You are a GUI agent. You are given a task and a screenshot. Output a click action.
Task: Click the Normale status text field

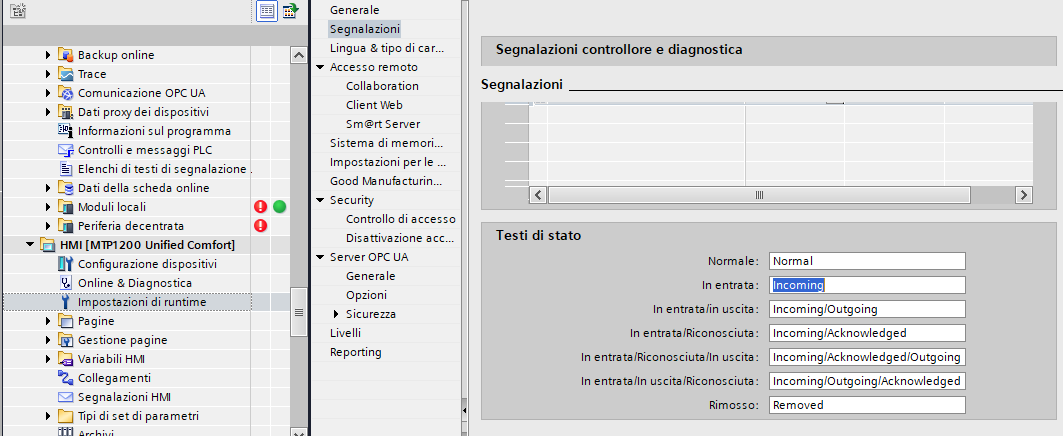tap(866, 261)
